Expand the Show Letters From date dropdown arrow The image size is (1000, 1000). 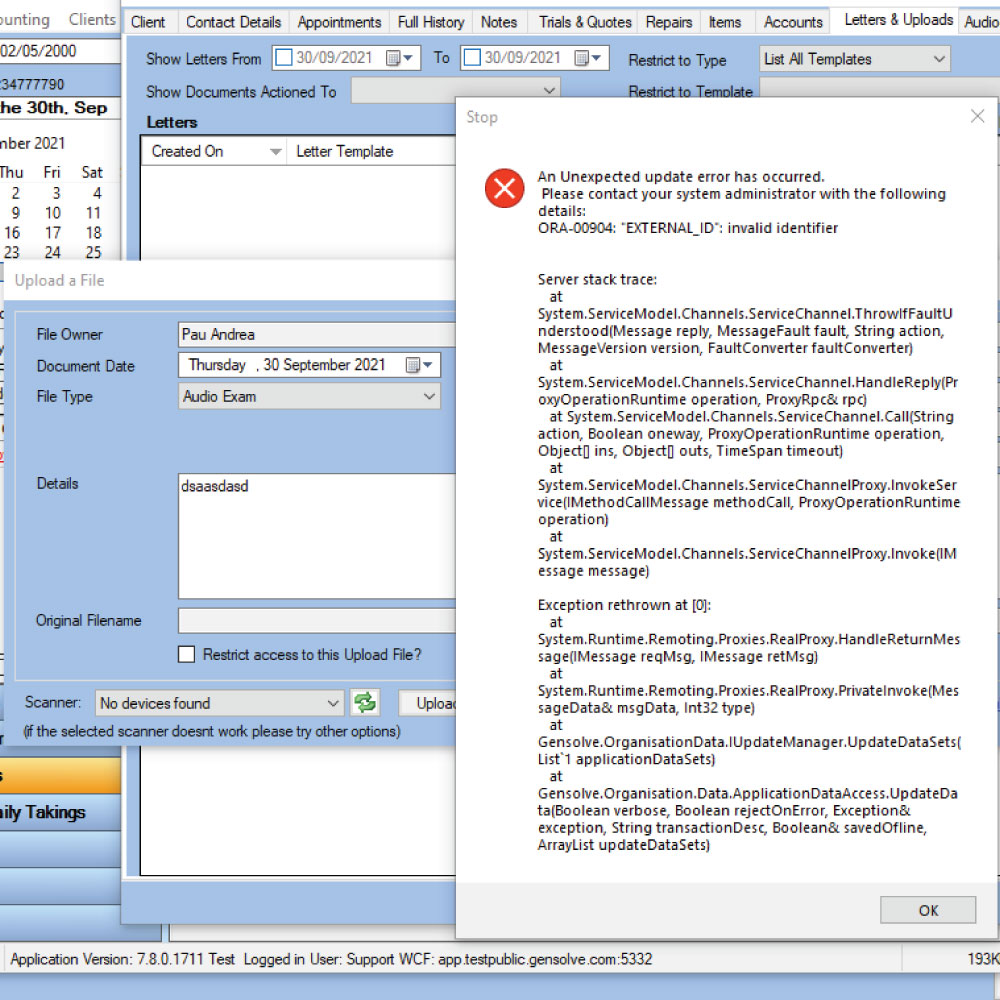[x=408, y=58]
